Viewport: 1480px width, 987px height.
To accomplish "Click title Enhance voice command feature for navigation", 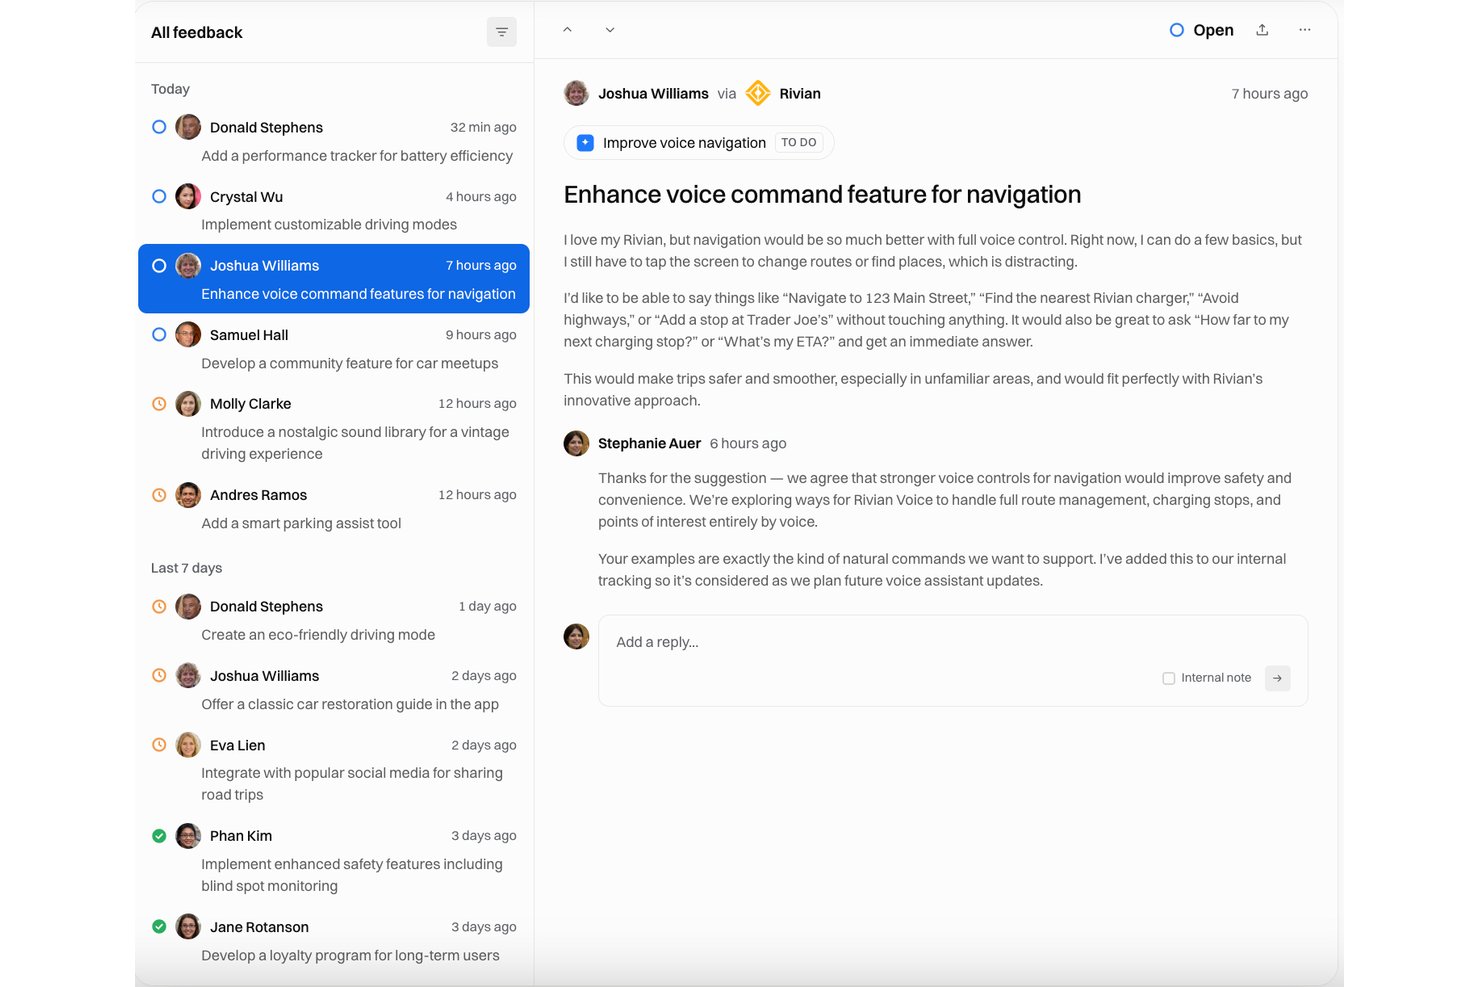I will point(822,194).
